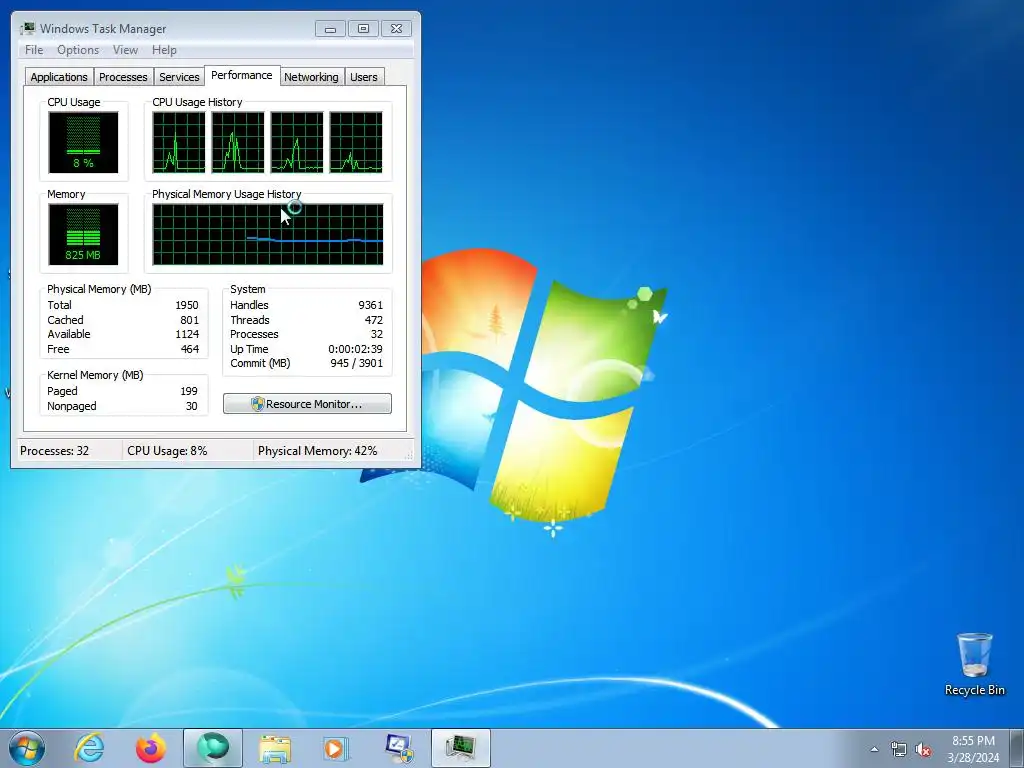Open the clock showing 8:55 PM

tap(973, 748)
